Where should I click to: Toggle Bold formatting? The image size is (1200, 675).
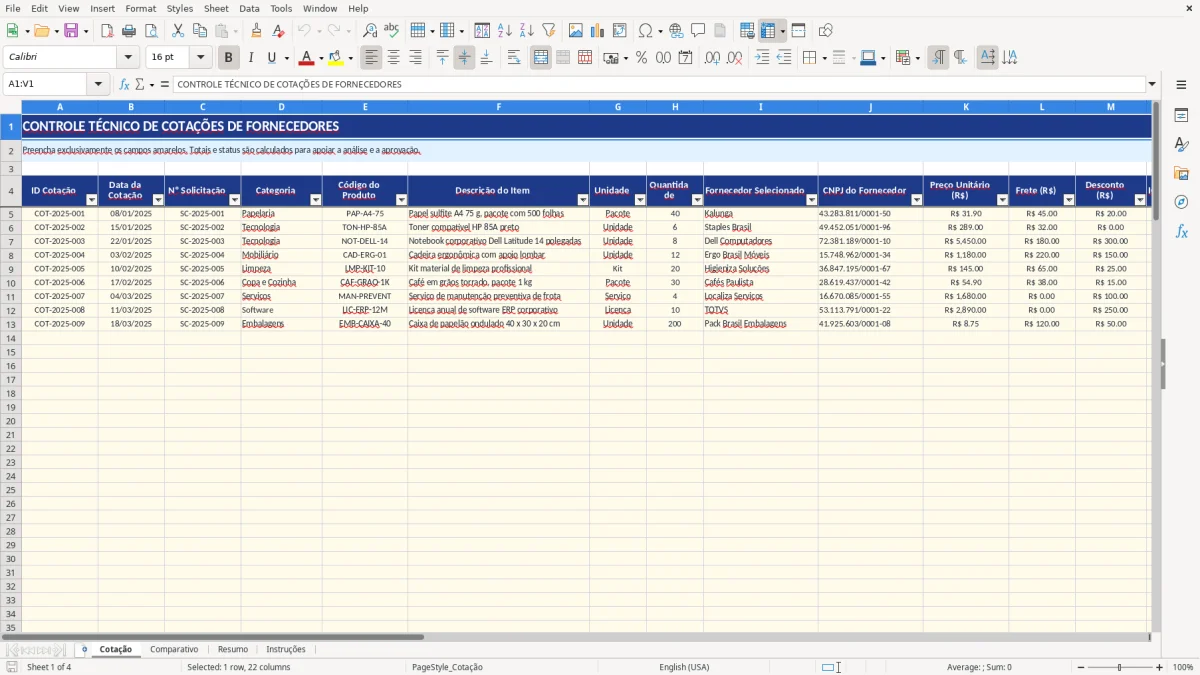tap(229, 58)
